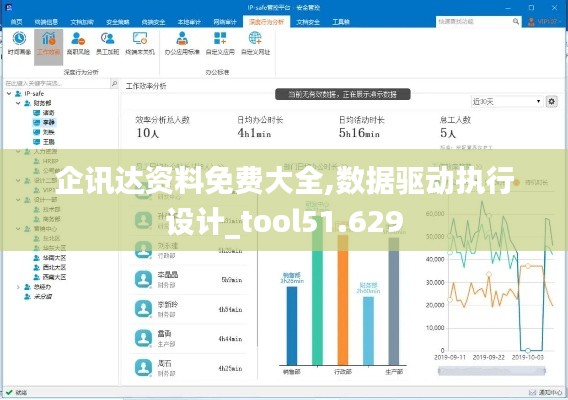
Task: Collapse the 设计一部 tree node
Action: click(18, 200)
